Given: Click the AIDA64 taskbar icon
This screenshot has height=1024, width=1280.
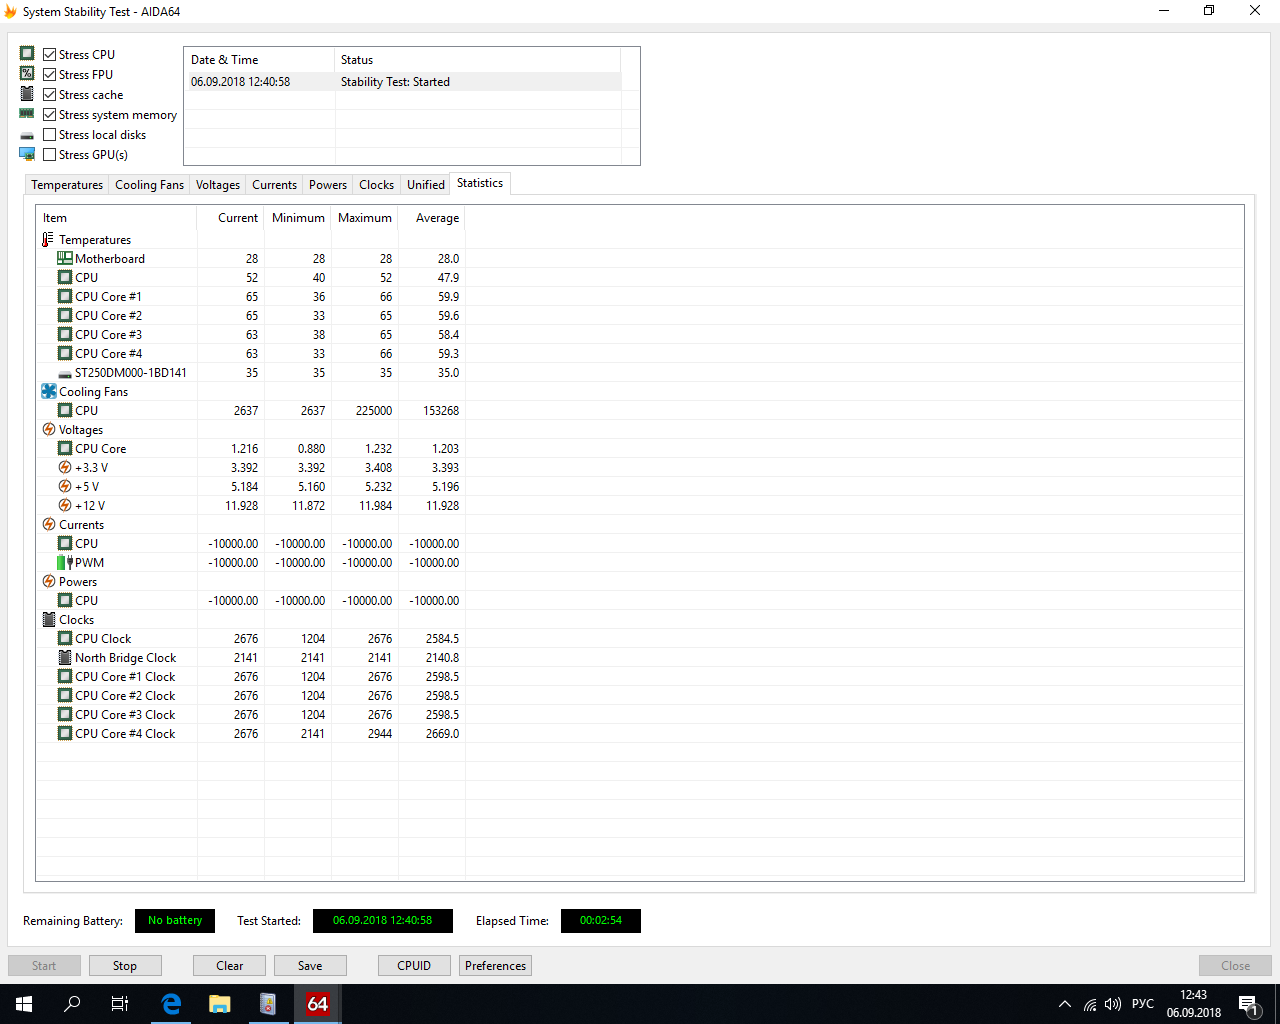Looking at the screenshot, I should tap(317, 1004).
